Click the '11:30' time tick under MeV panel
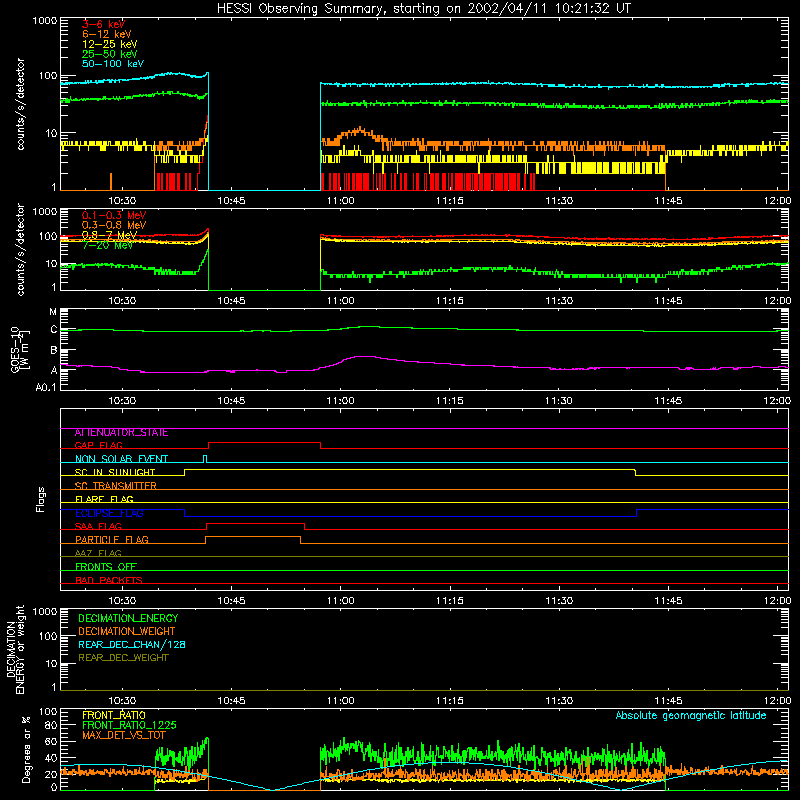This screenshot has width=800, height=800. click(559, 301)
